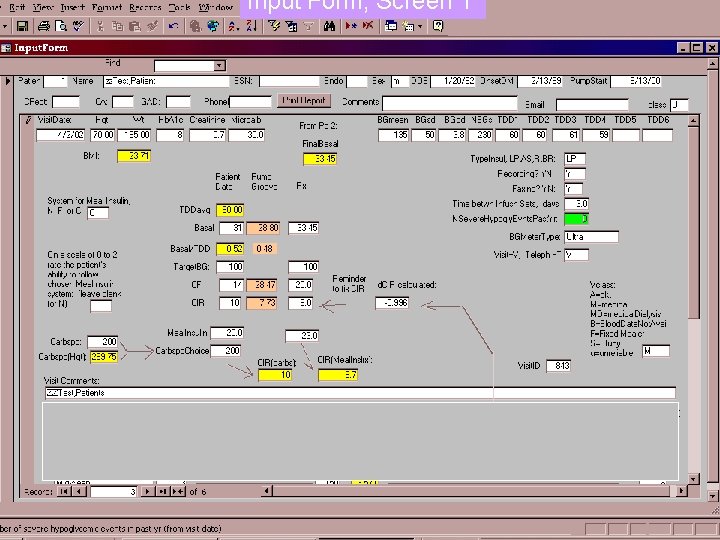Click the new record navigation button
The width and height of the screenshot is (720, 540).
(178, 491)
